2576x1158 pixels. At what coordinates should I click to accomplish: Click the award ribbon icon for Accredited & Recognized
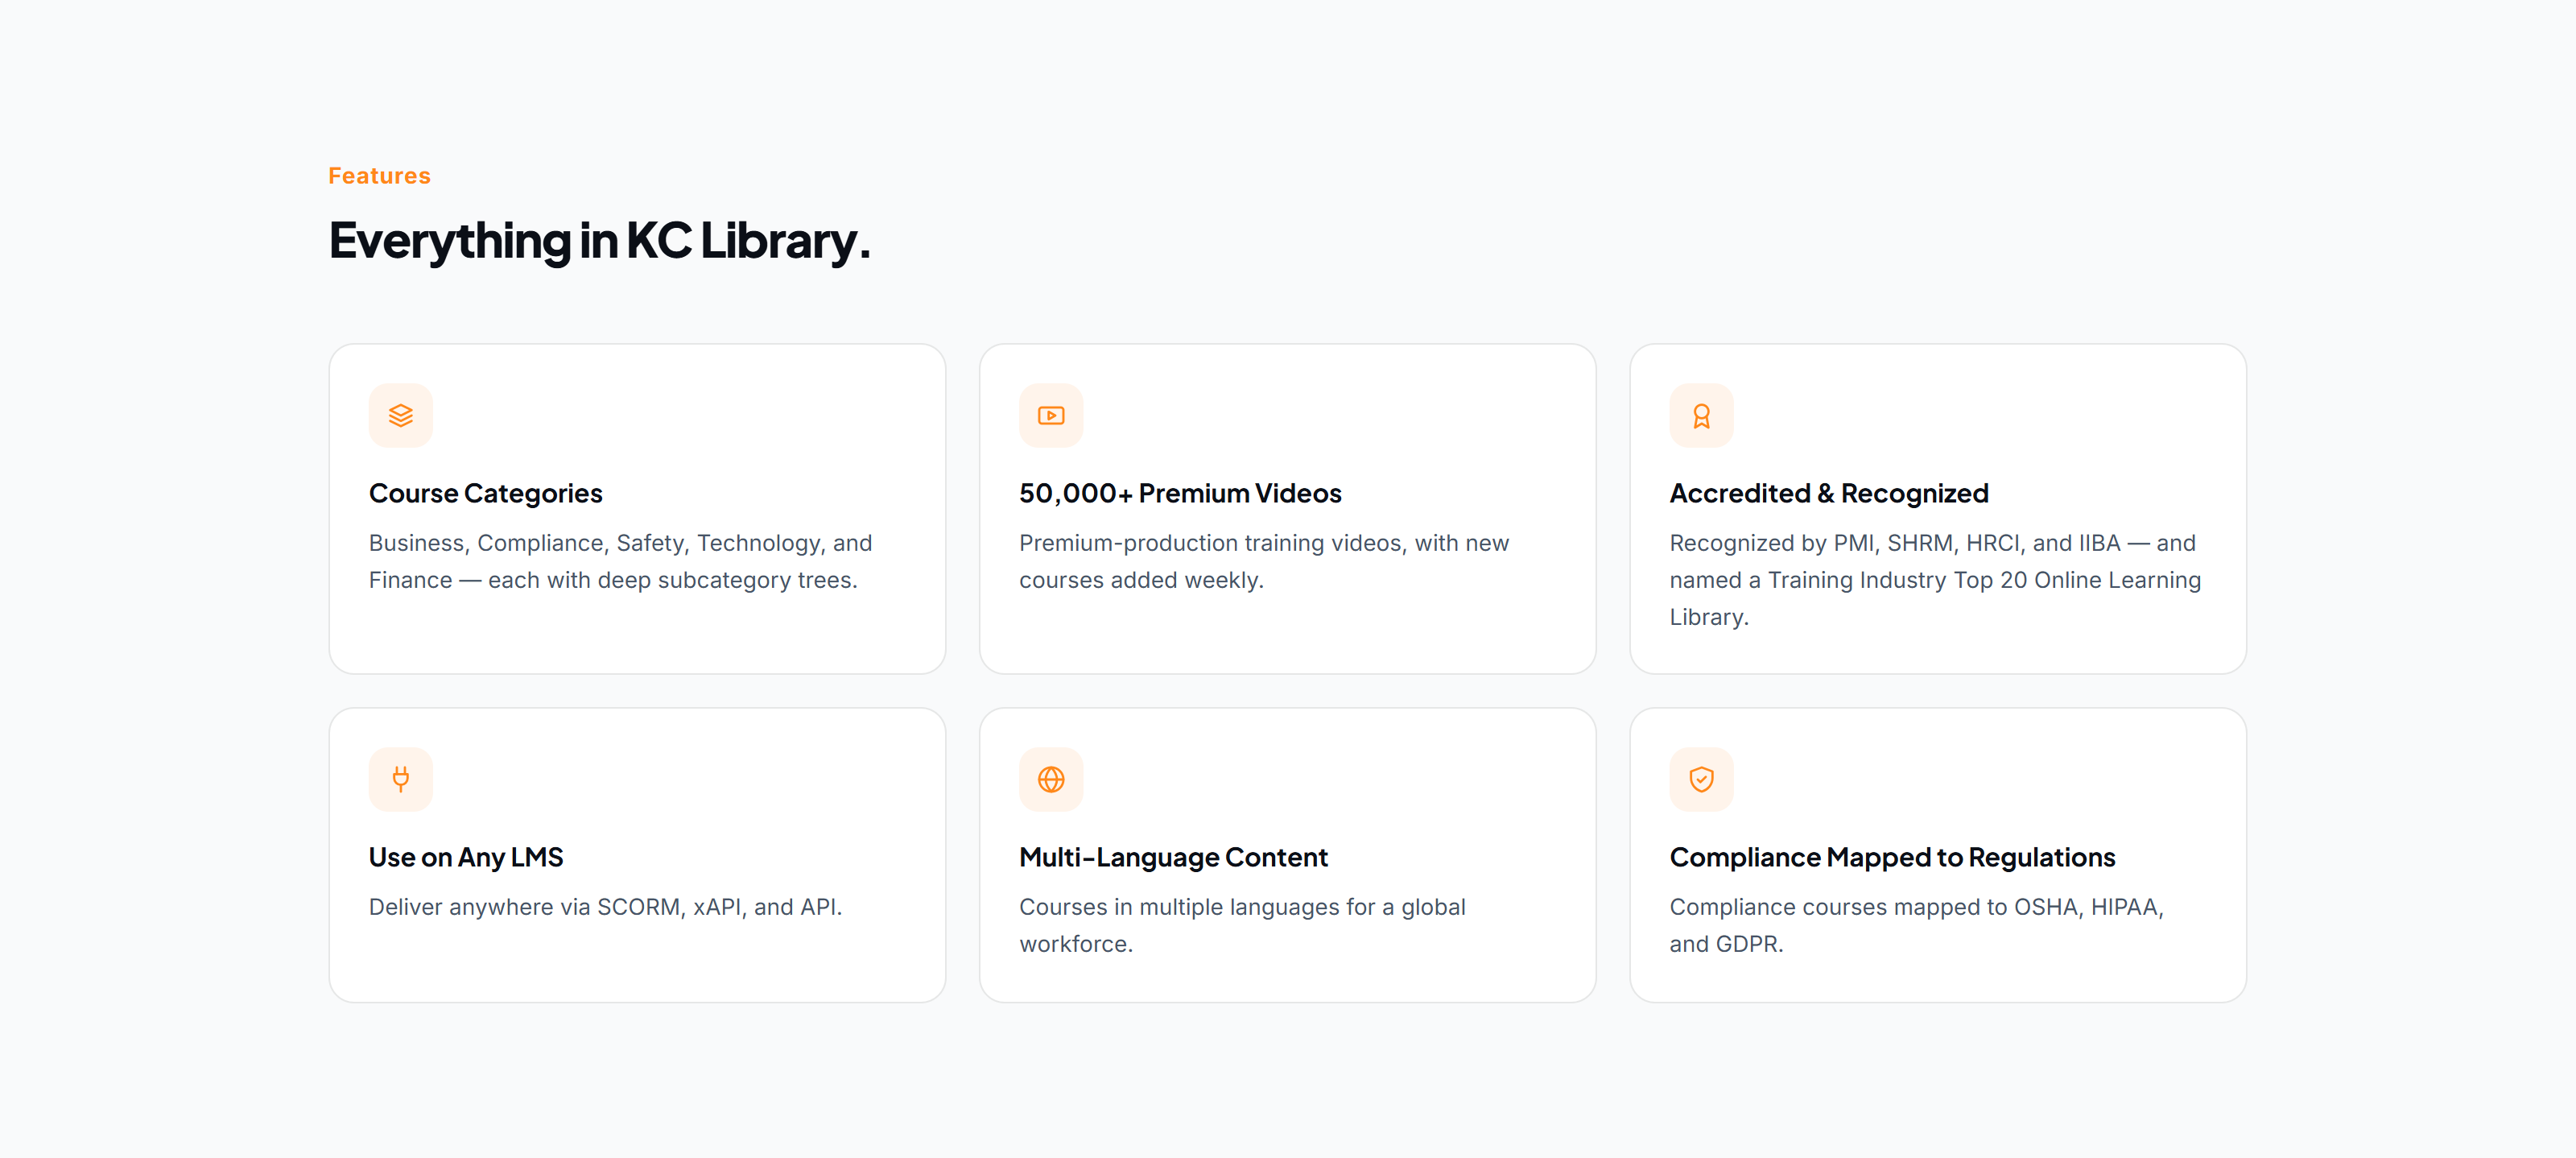coord(1701,415)
